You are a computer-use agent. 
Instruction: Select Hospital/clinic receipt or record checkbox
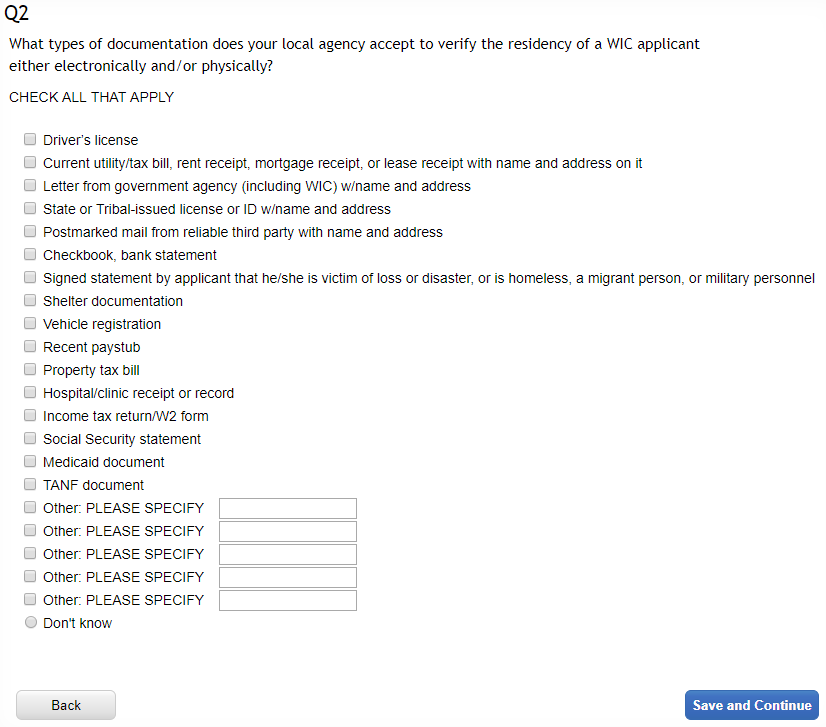click(30, 393)
